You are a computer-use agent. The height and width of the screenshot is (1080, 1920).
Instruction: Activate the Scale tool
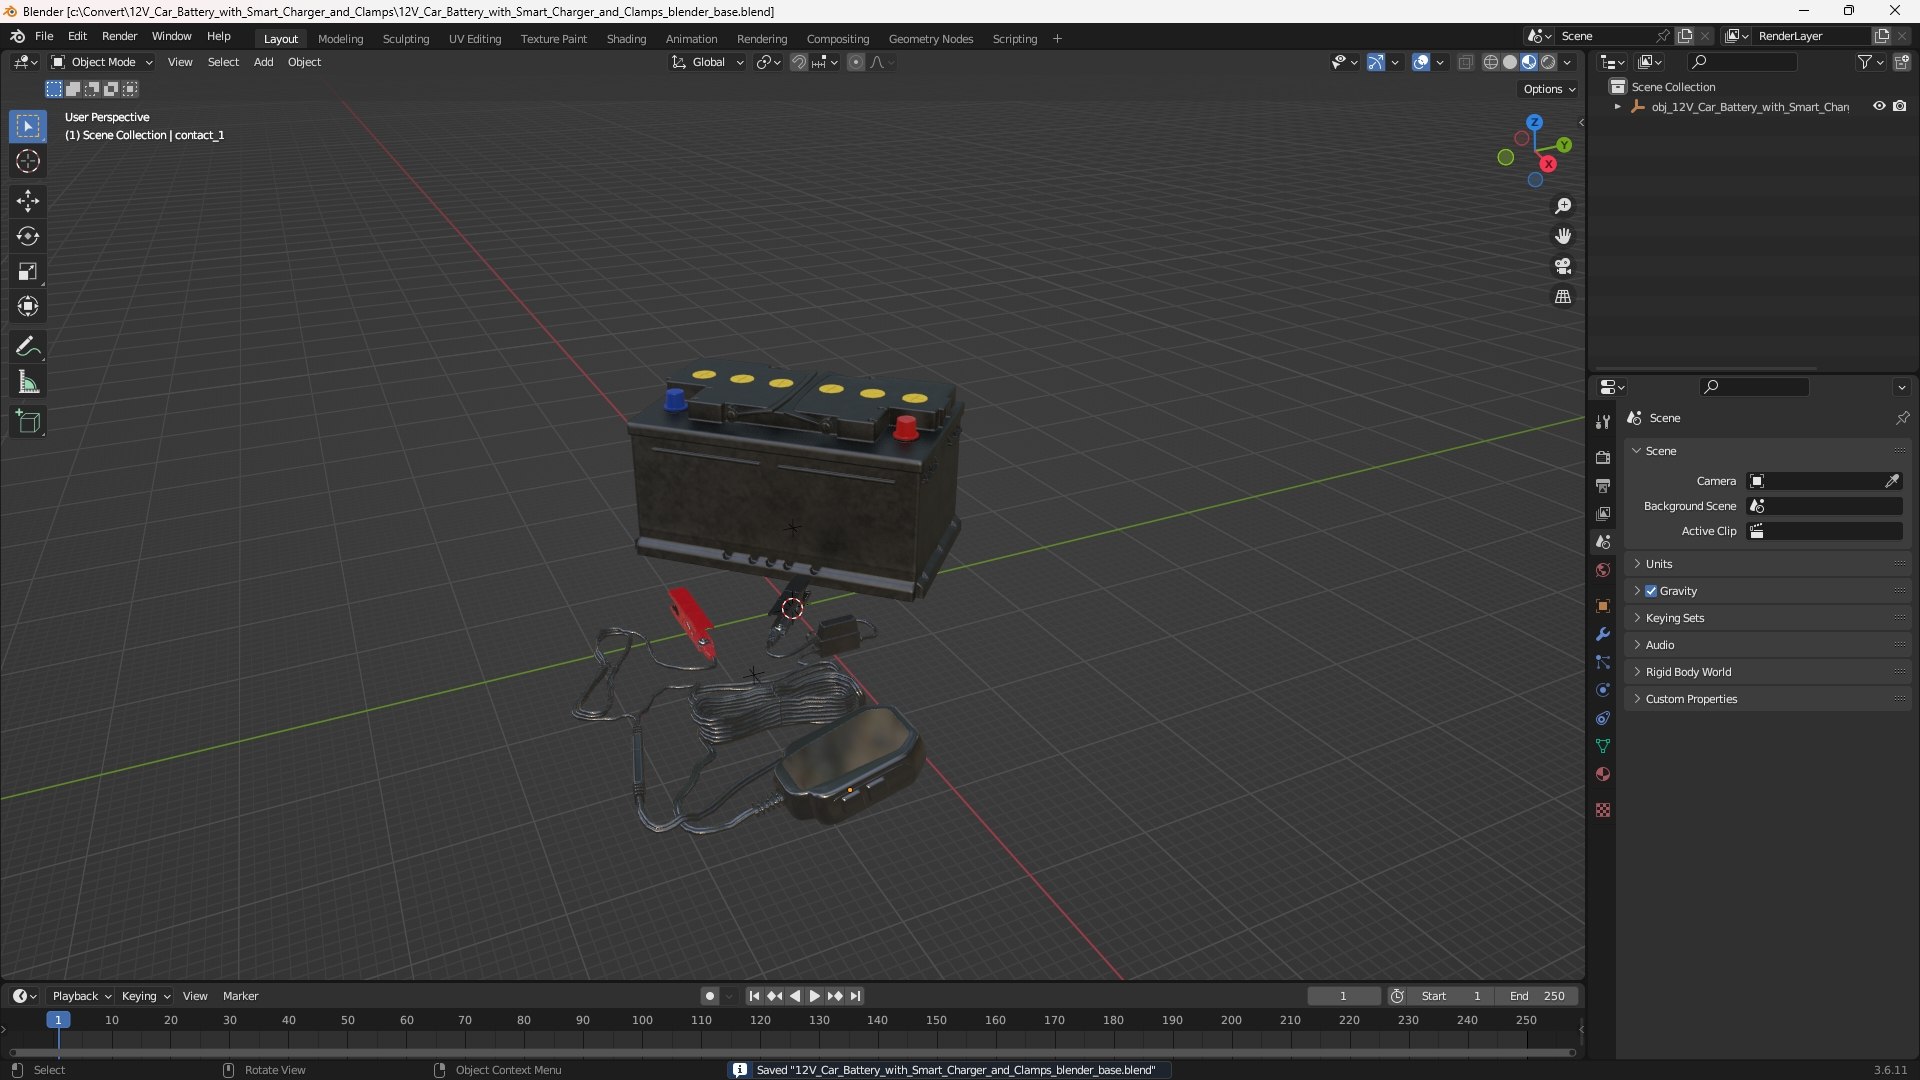(28, 271)
